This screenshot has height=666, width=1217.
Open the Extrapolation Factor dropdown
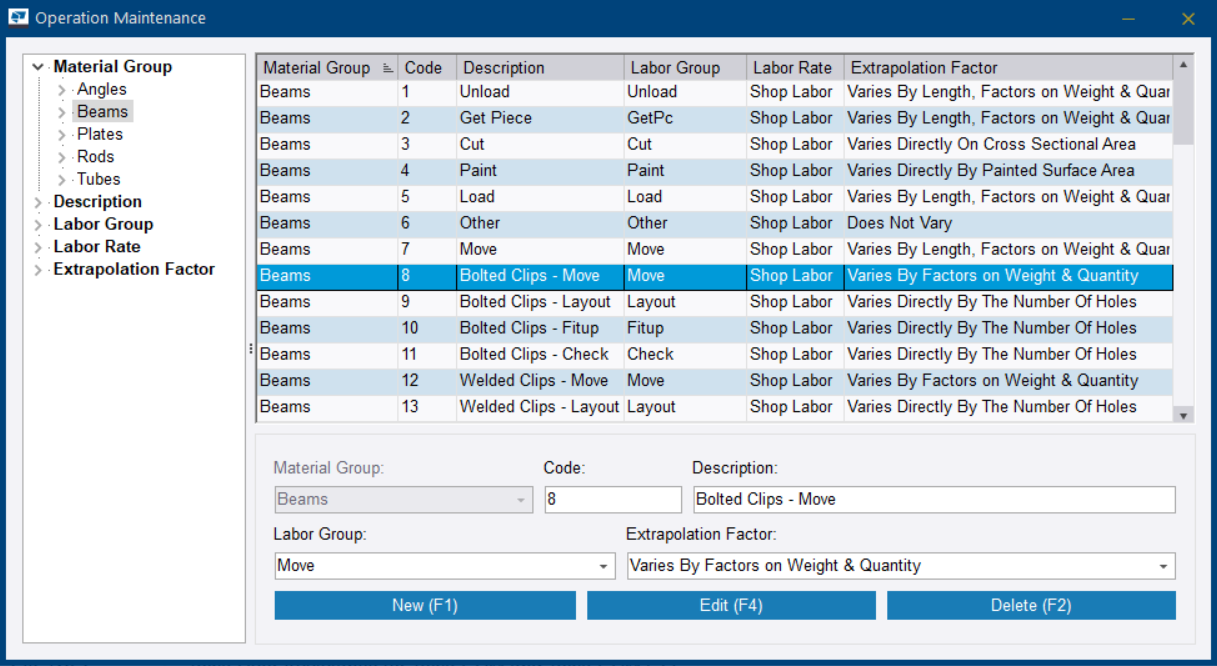[1163, 566]
